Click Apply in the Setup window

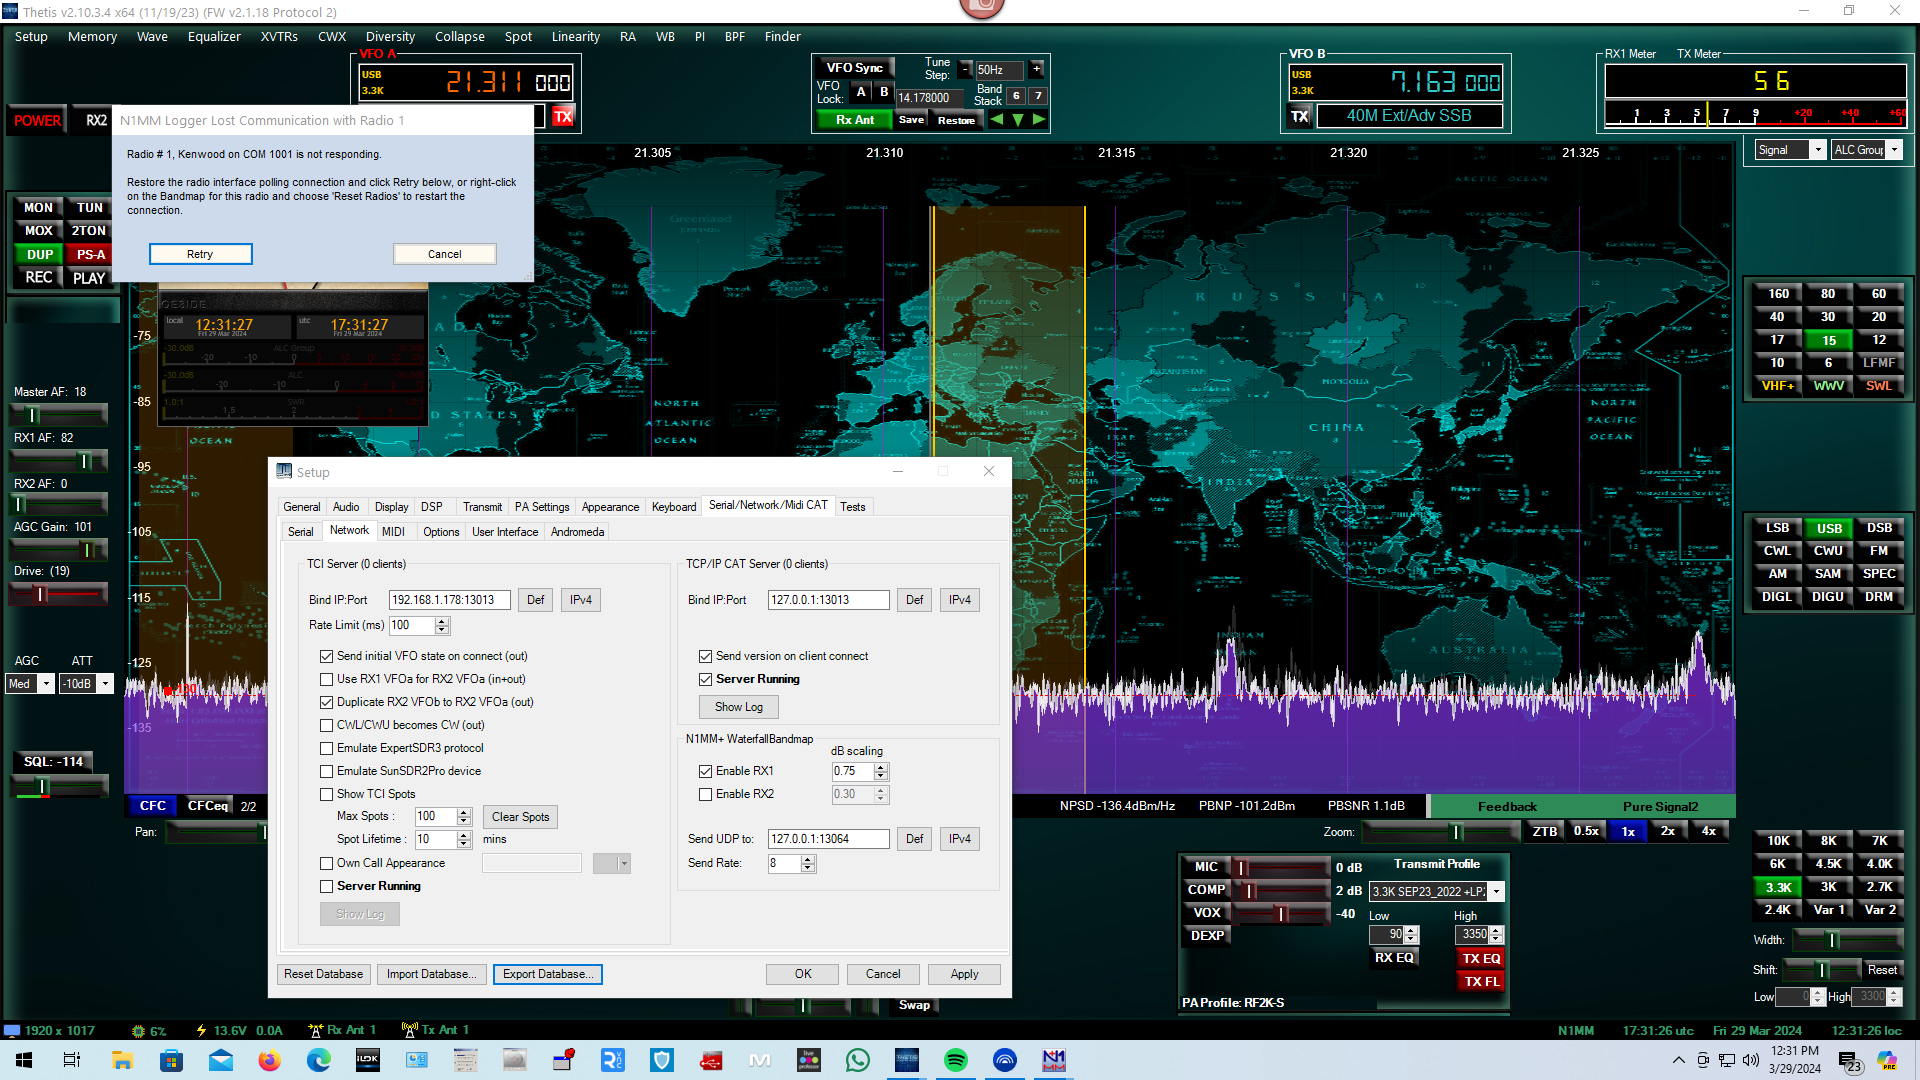point(964,974)
